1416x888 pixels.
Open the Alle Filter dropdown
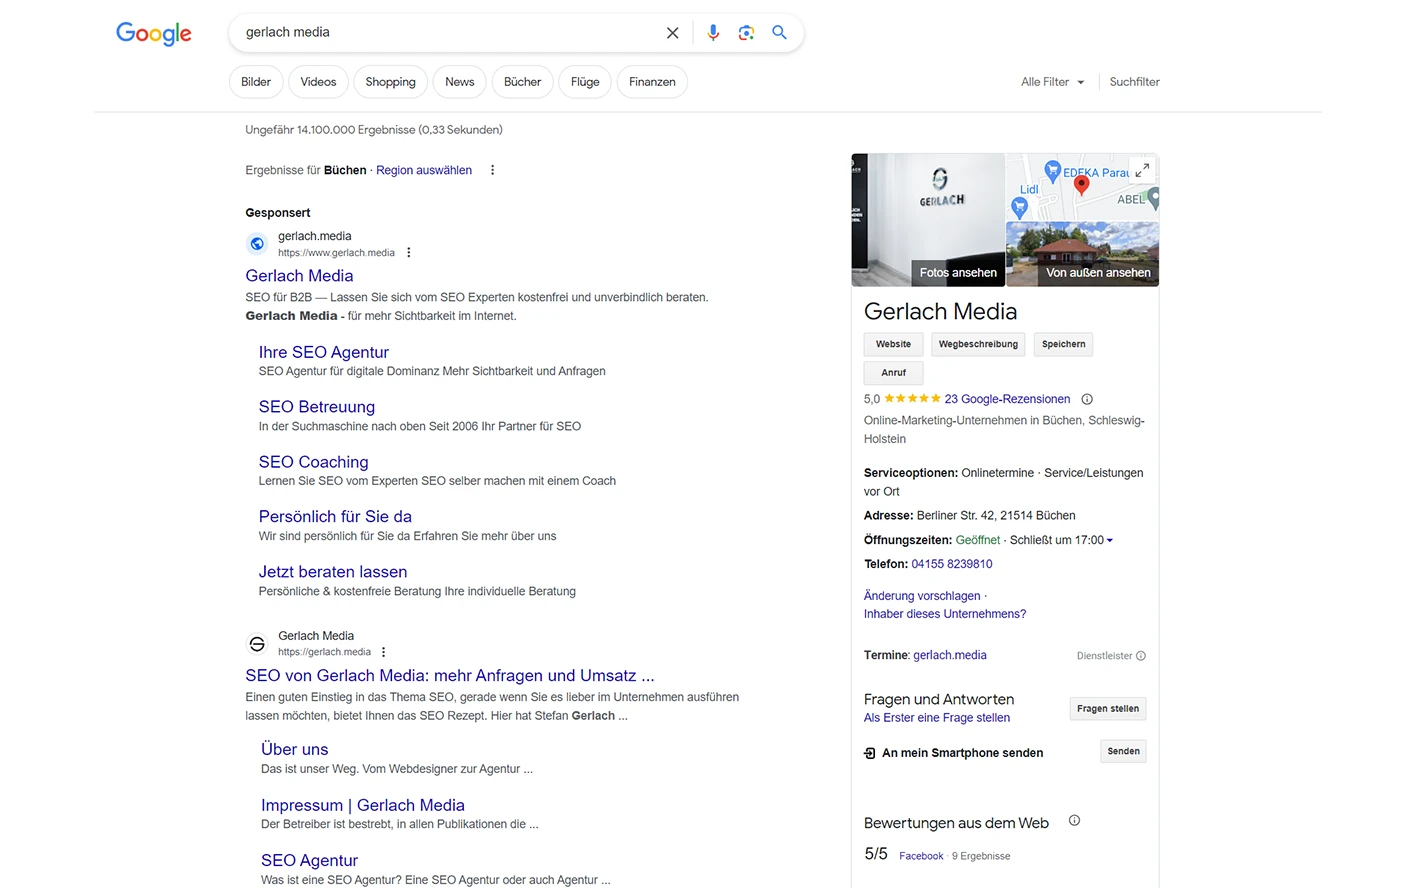coord(1052,82)
